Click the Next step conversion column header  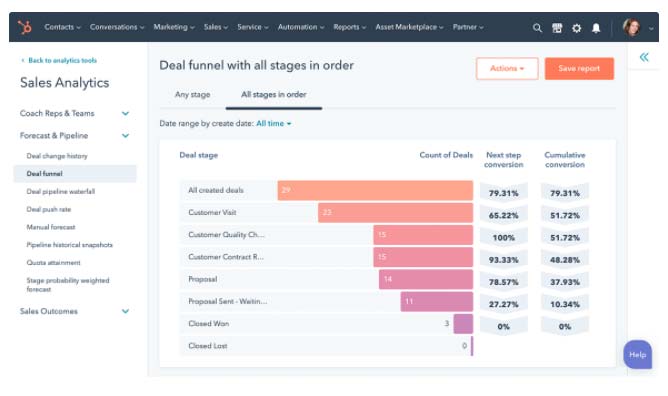[504, 160]
